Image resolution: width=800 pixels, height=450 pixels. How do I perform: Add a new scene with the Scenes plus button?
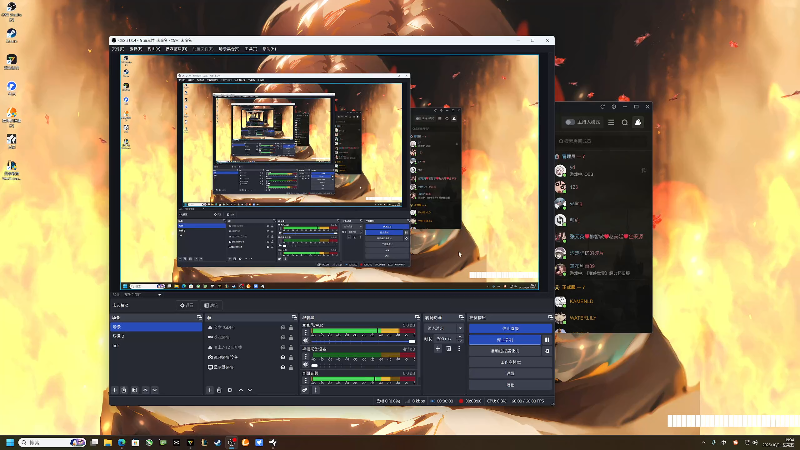(114, 390)
